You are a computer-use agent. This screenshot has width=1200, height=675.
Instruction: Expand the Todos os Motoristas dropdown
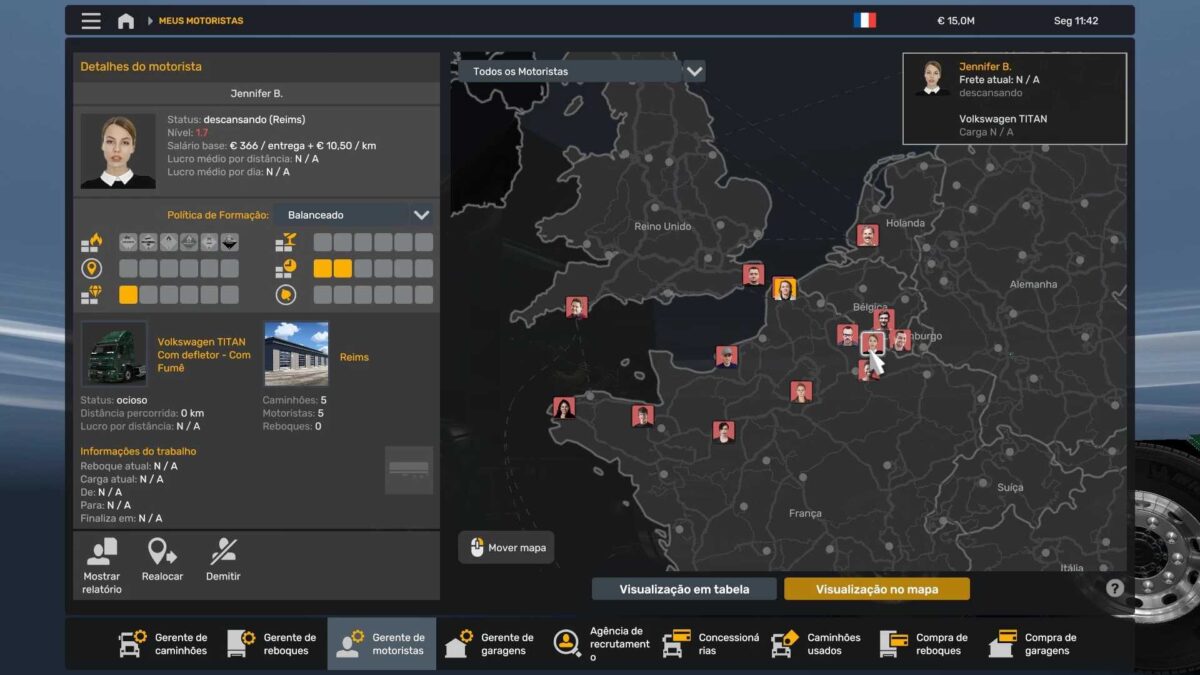pos(570,71)
